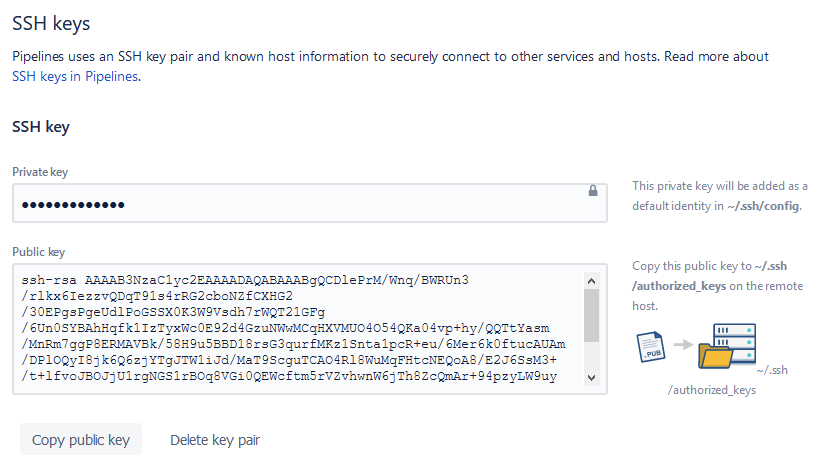The width and height of the screenshot is (825, 468).
Task: Click the SSH key section subheading
Action: click(x=40, y=128)
